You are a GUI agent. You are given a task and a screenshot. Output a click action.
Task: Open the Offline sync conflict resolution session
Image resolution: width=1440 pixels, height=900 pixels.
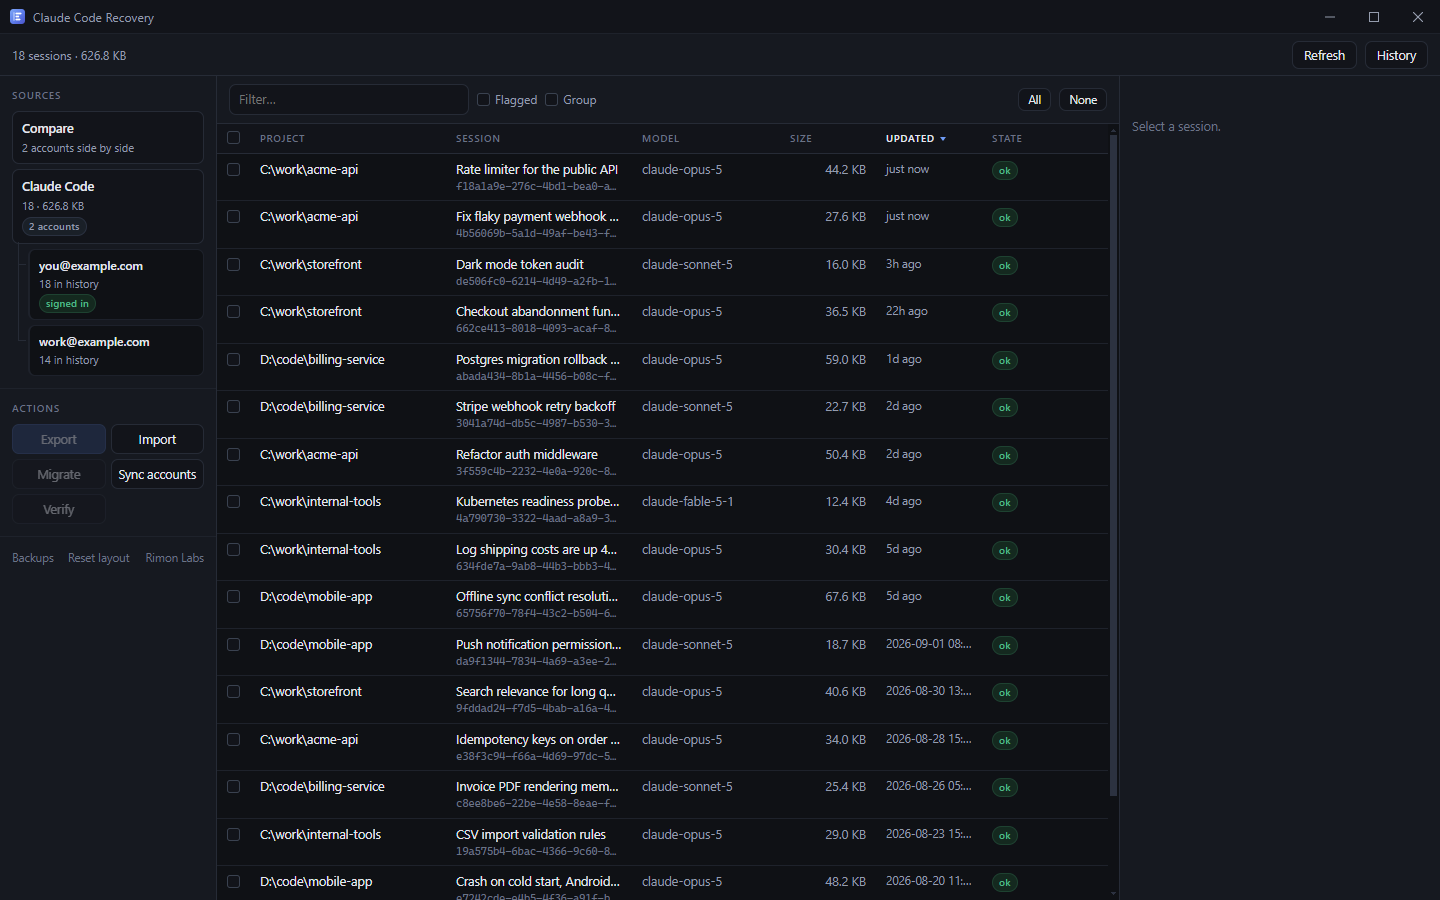click(537, 597)
